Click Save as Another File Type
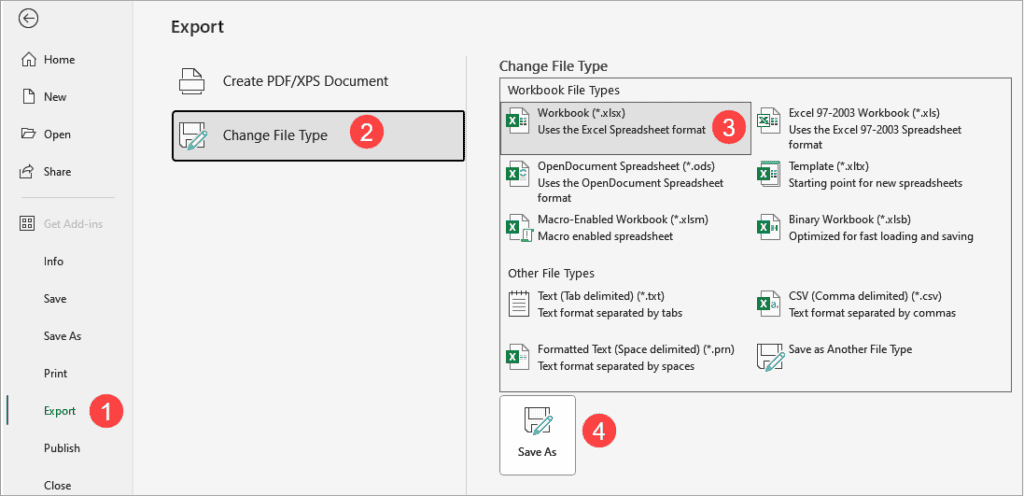This screenshot has height=496, width=1024. (849, 350)
